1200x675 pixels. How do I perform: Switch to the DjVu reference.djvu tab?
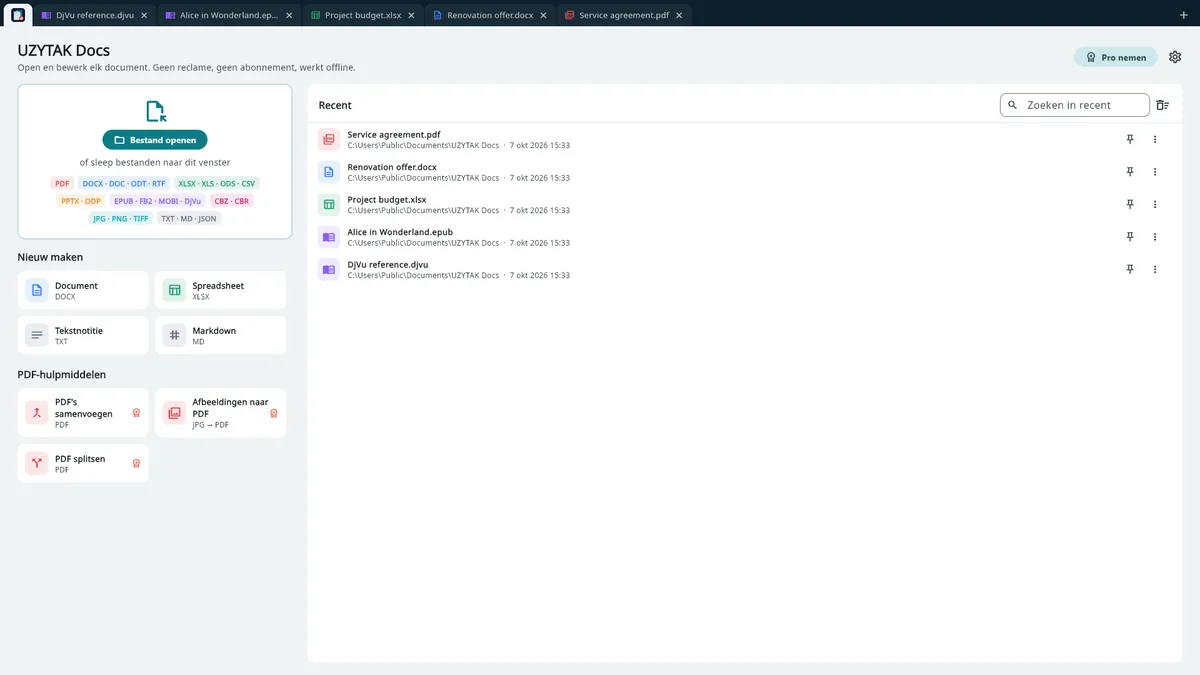click(94, 15)
